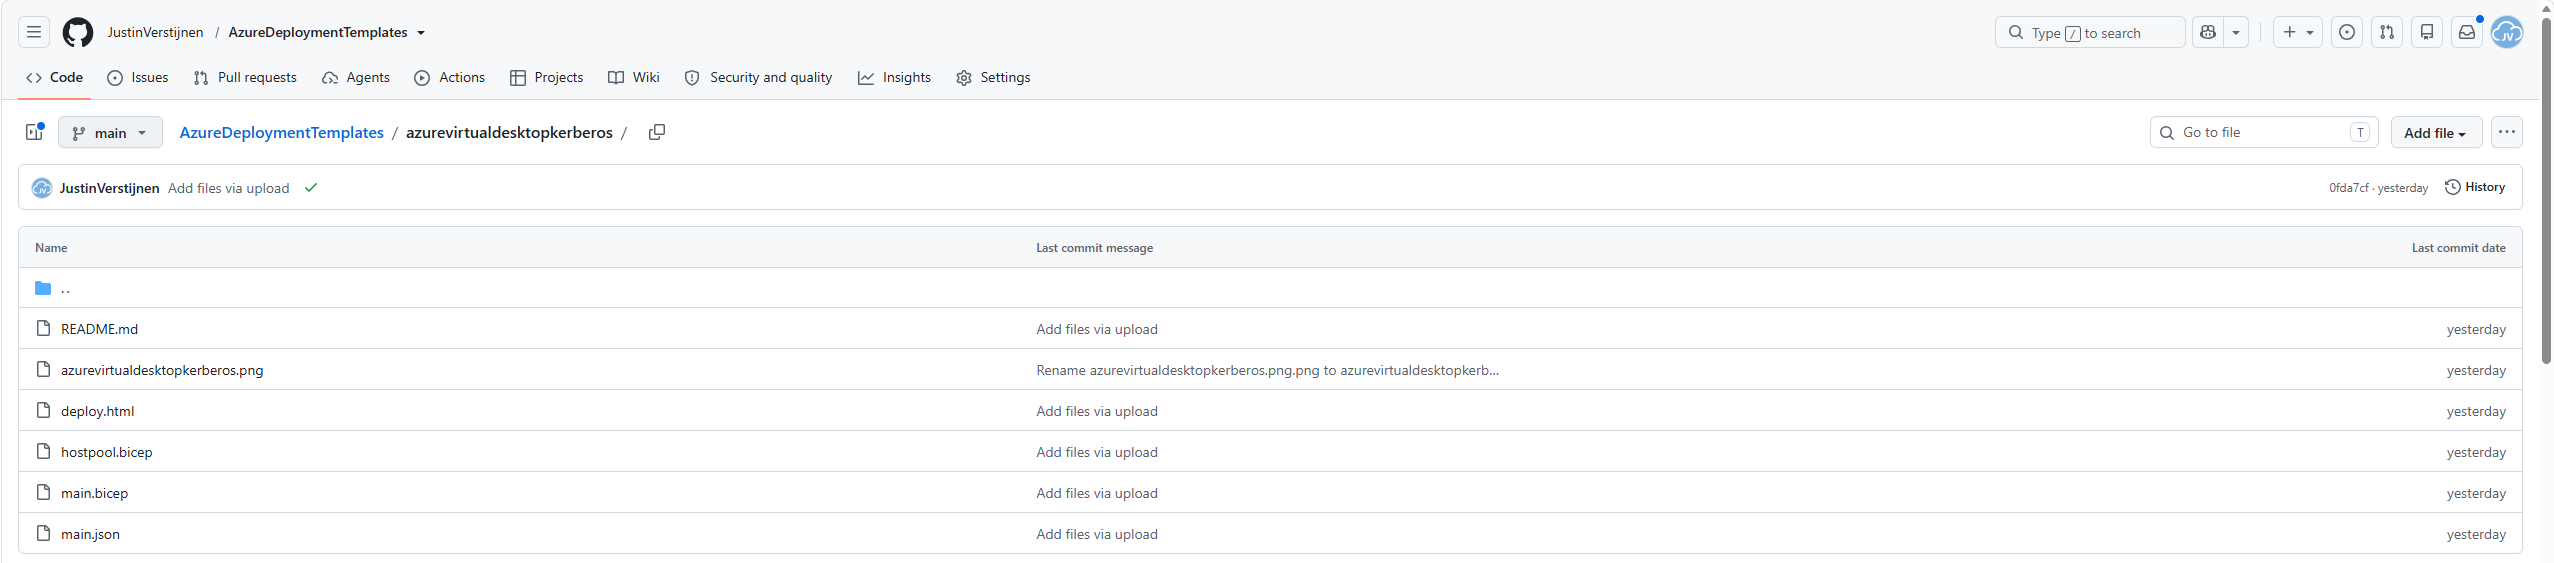Image resolution: width=2554 pixels, height=563 pixels.
Task: Click the Last commit date column header
Action: point(2458,247)
